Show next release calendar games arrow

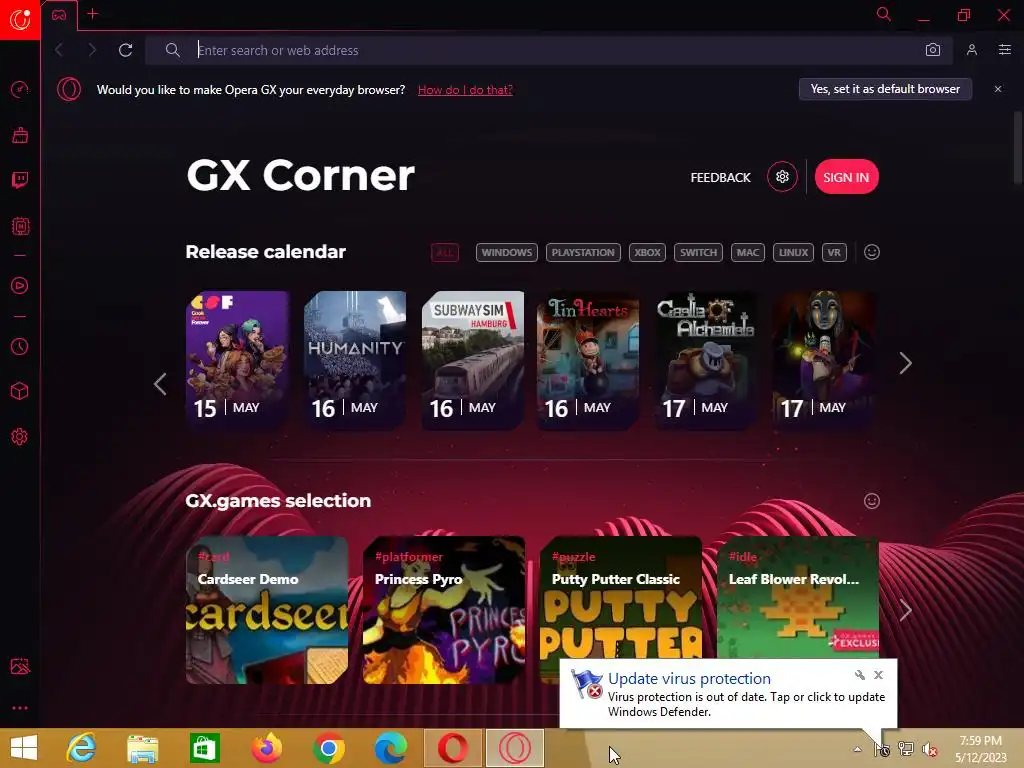coord(905,363)
